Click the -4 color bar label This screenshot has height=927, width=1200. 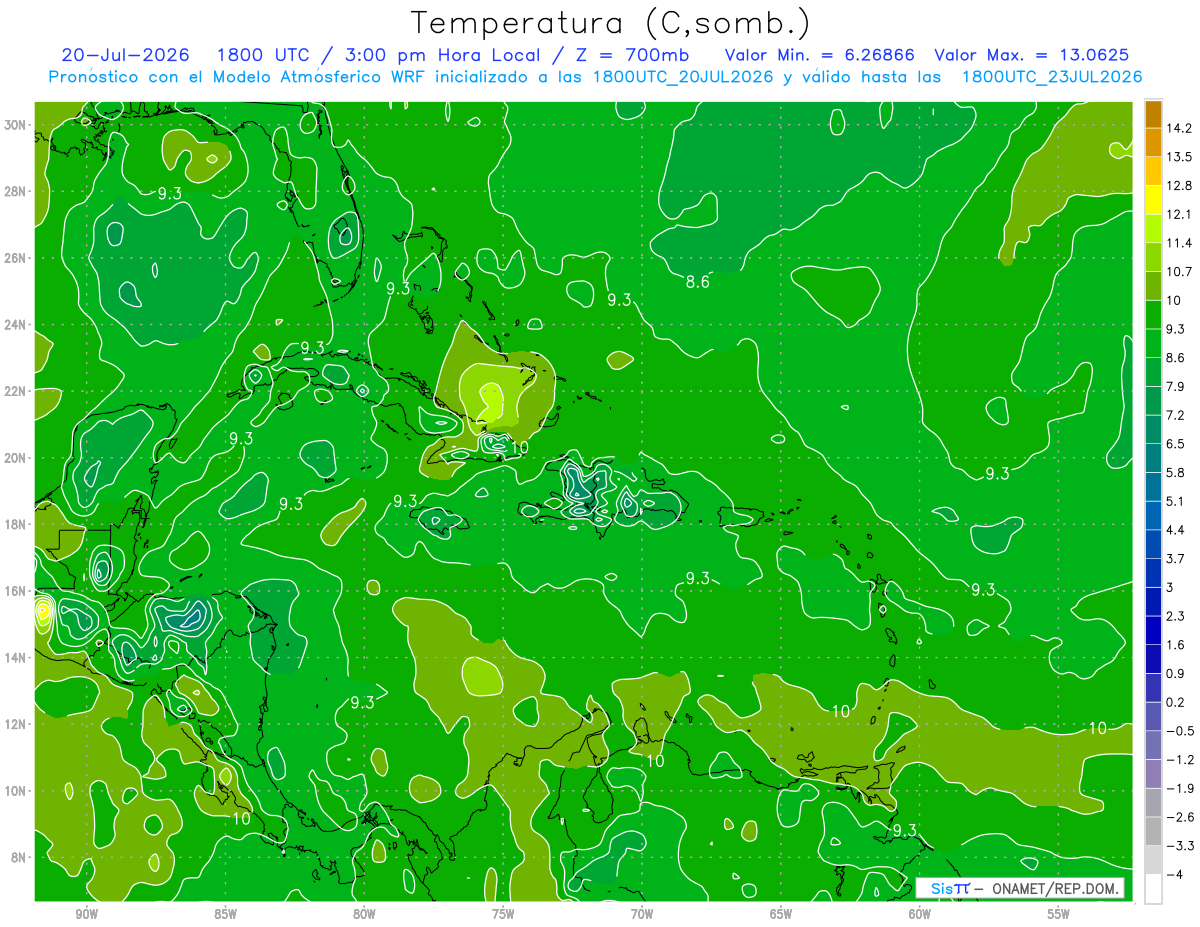click(1176, 874)
